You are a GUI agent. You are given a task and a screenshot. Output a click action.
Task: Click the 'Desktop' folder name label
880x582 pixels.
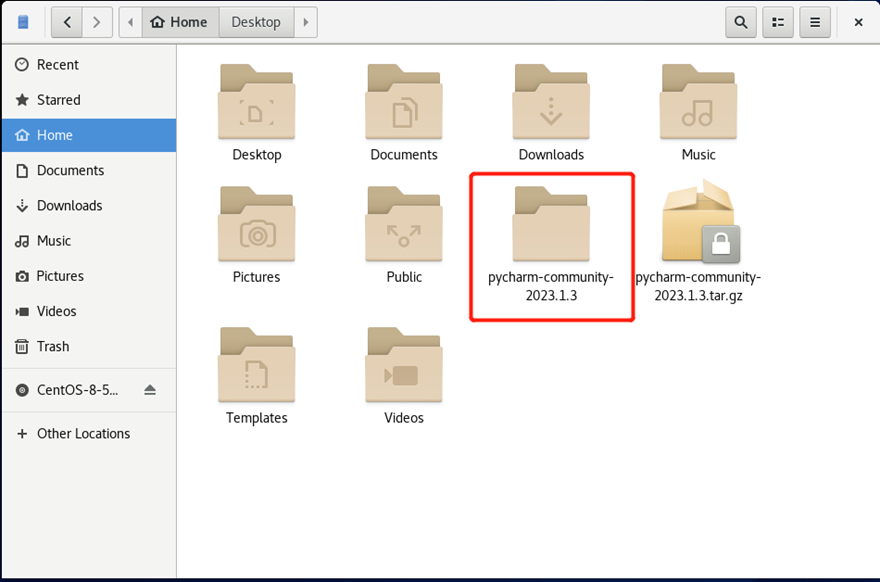(x=257, y=155)
